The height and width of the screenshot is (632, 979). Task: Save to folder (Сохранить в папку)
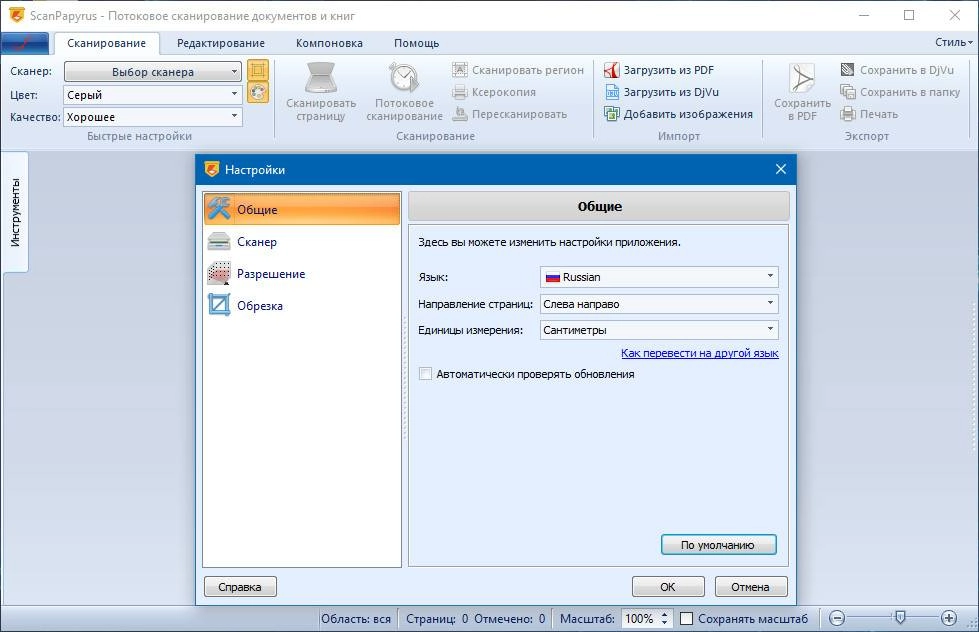pos(900,92)
